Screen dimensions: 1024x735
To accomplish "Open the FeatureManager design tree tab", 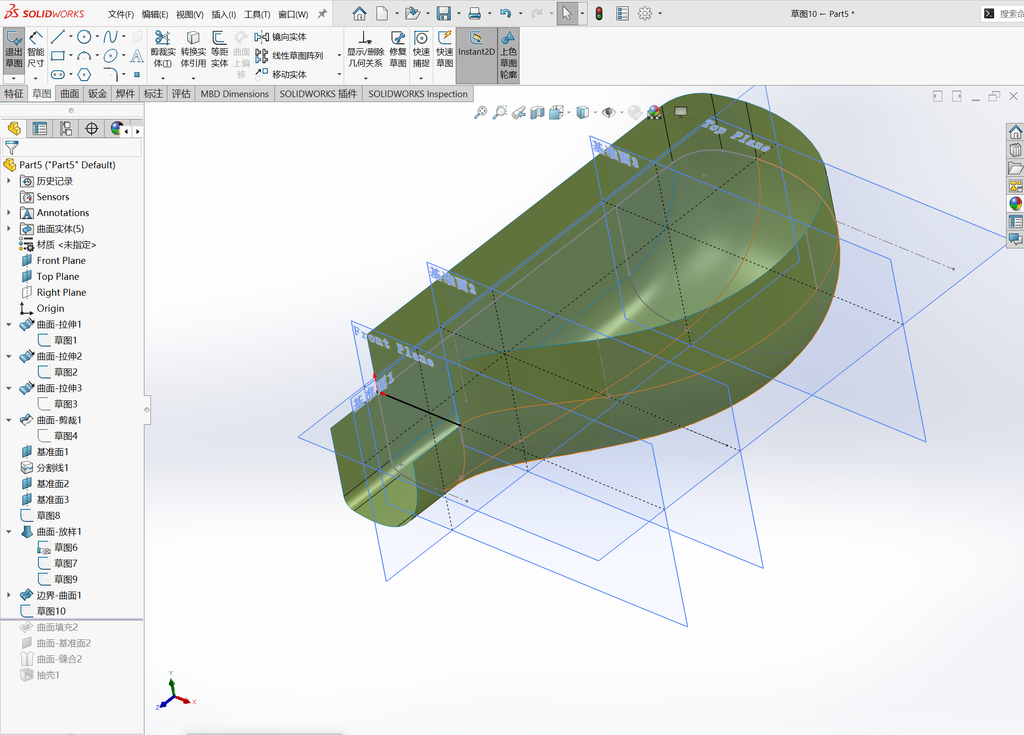I will 14,129.
